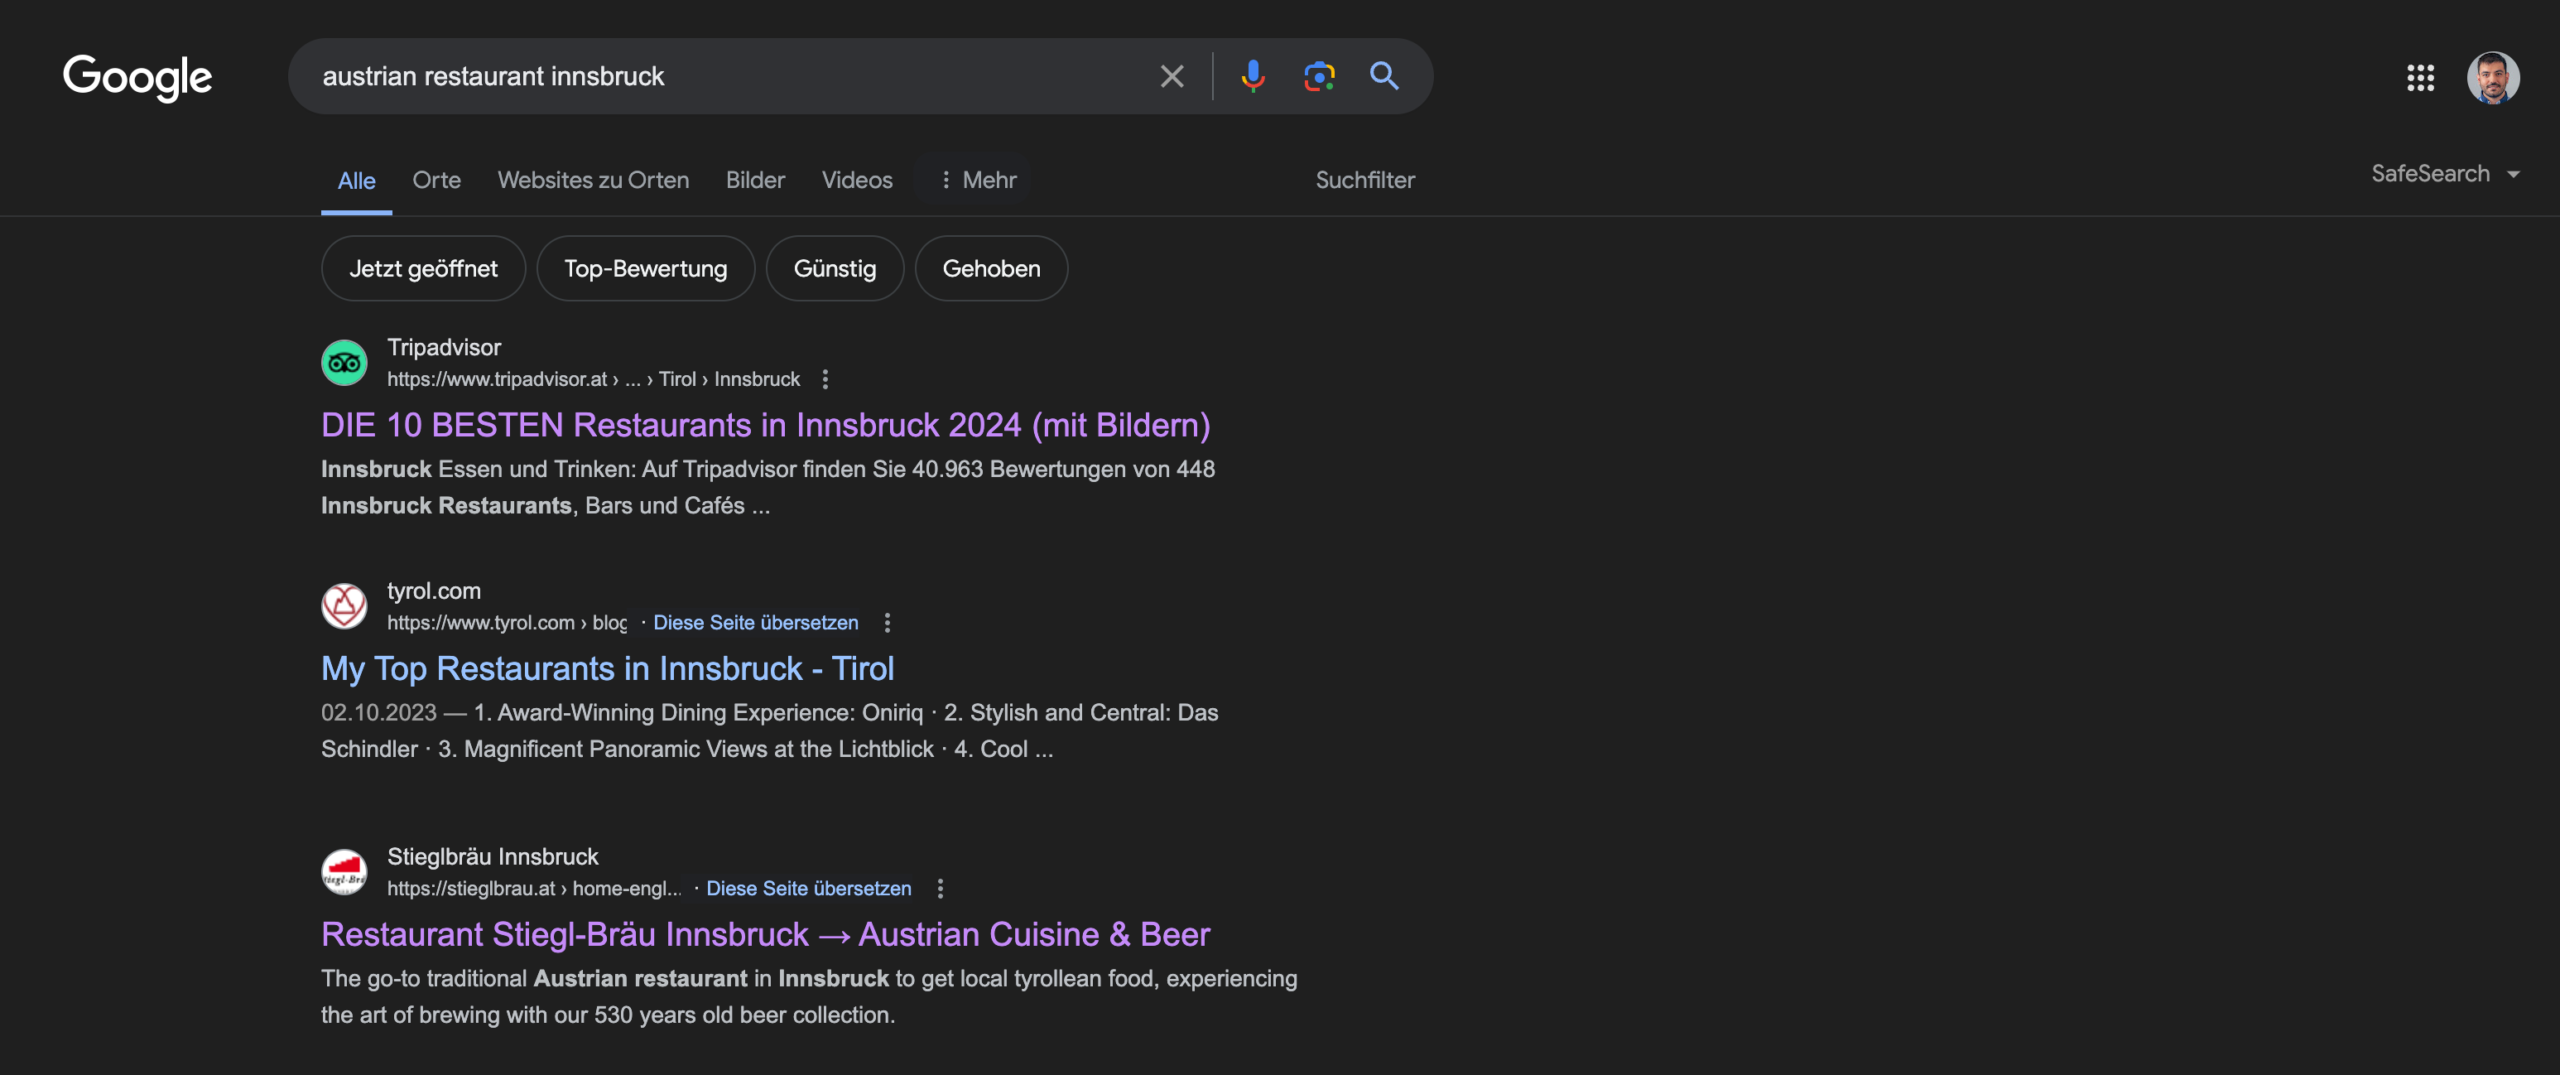
Task: Start voice search with microphone icon
Action: tap(1252, 76)
